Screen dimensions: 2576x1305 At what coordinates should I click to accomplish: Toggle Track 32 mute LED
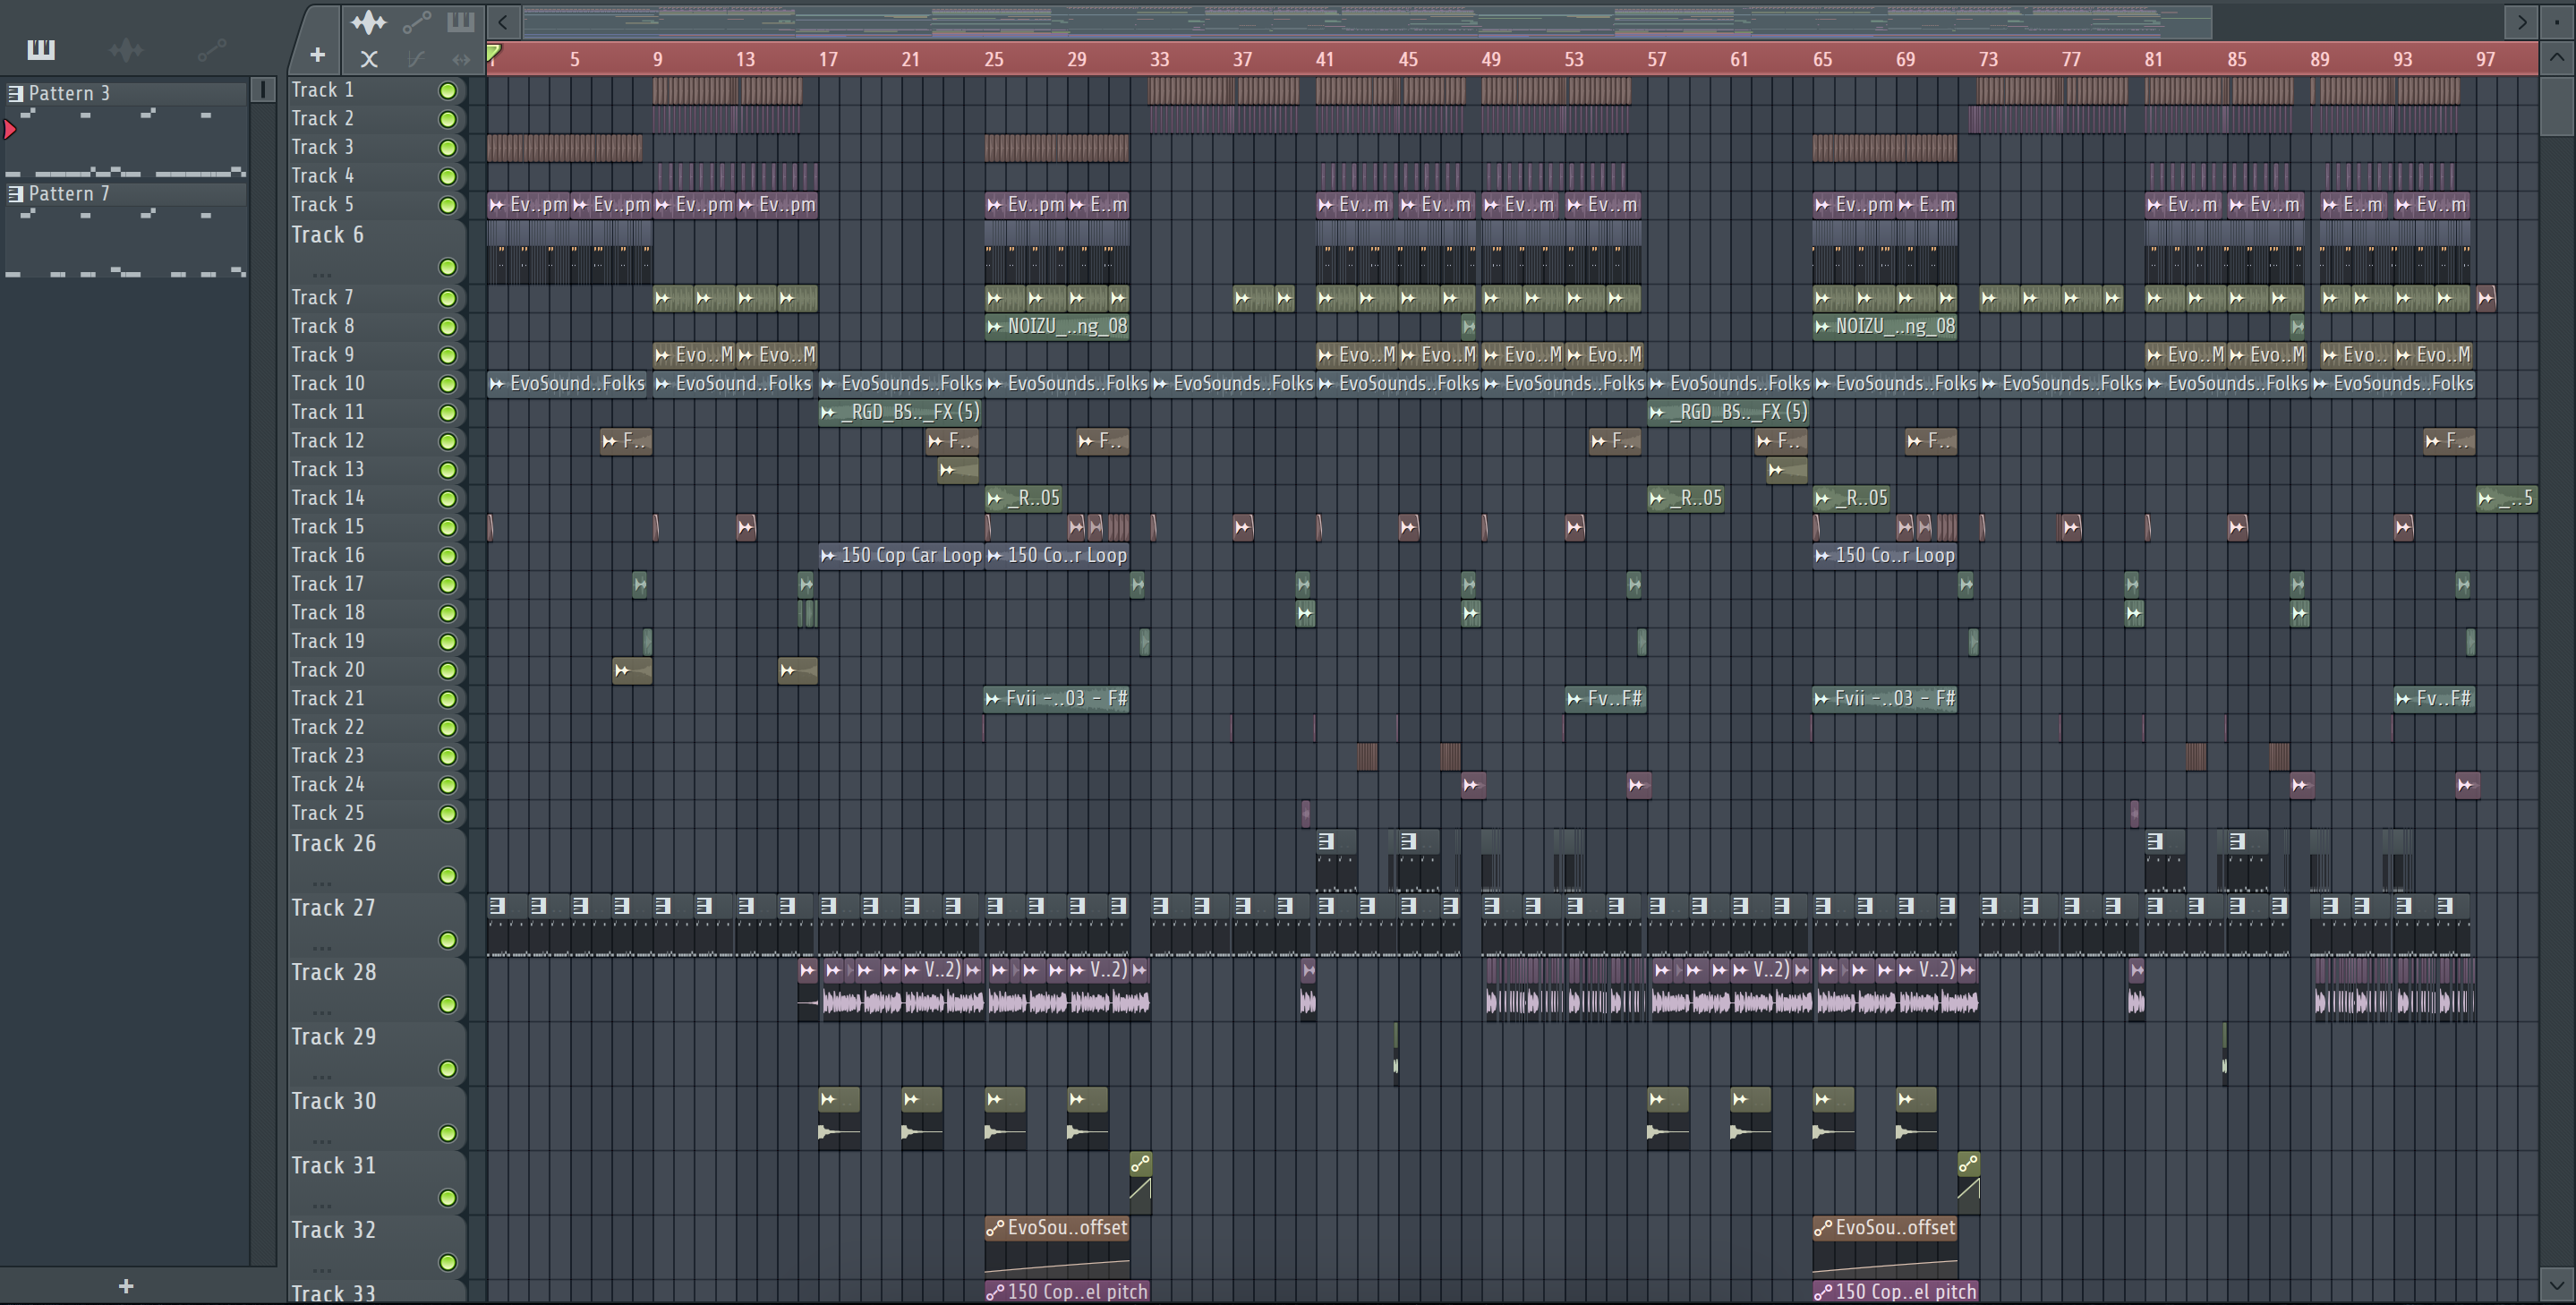448,1262
